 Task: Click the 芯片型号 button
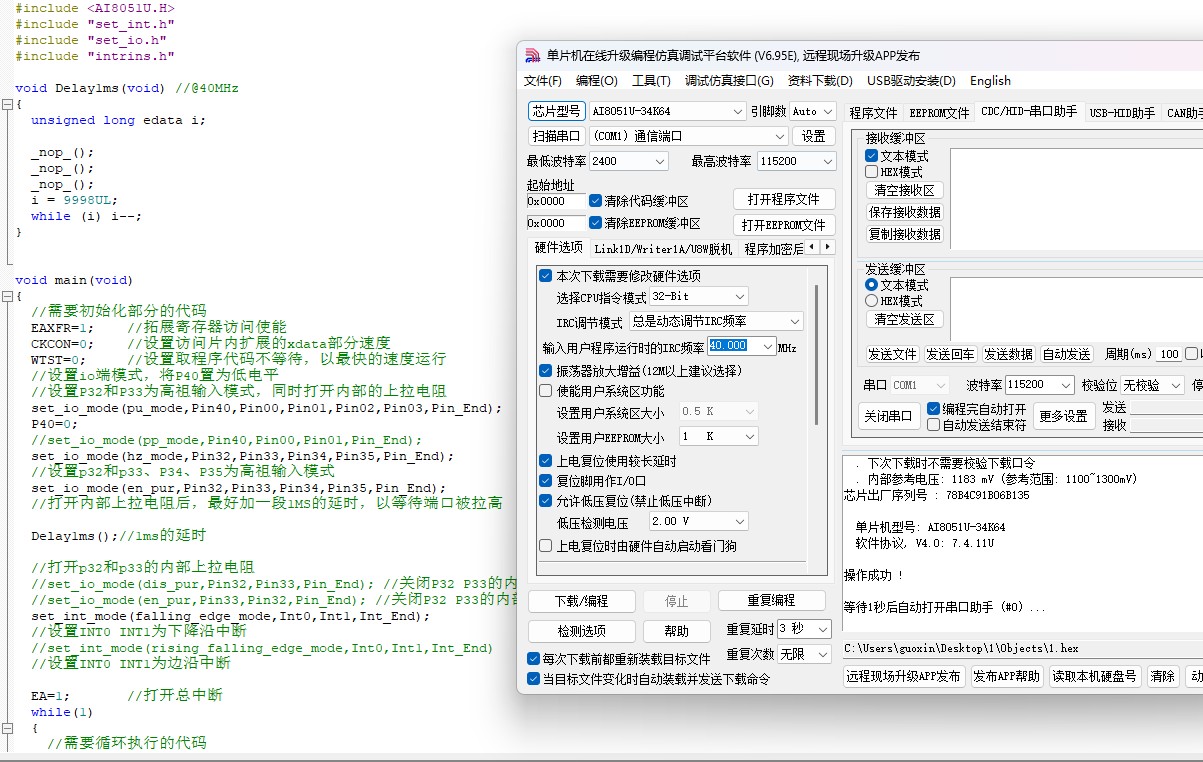point(555,111)
